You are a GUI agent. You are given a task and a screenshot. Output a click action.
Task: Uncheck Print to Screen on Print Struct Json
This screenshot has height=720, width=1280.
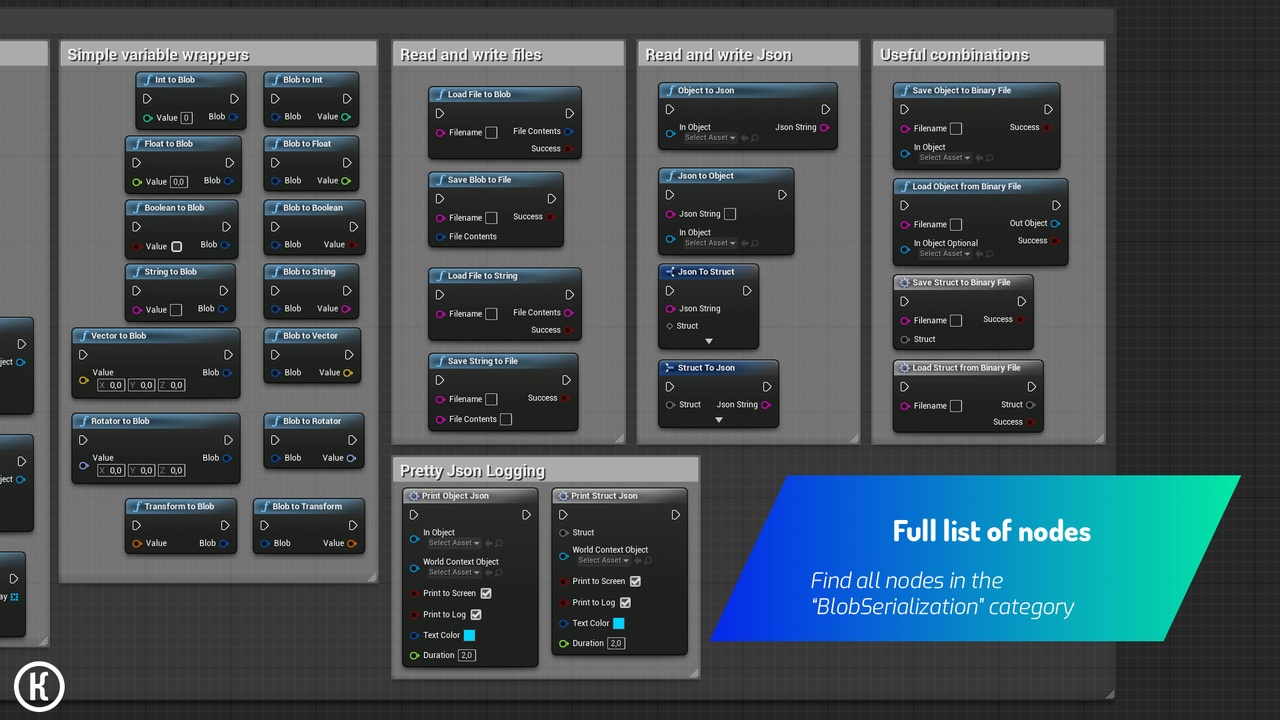635,581
